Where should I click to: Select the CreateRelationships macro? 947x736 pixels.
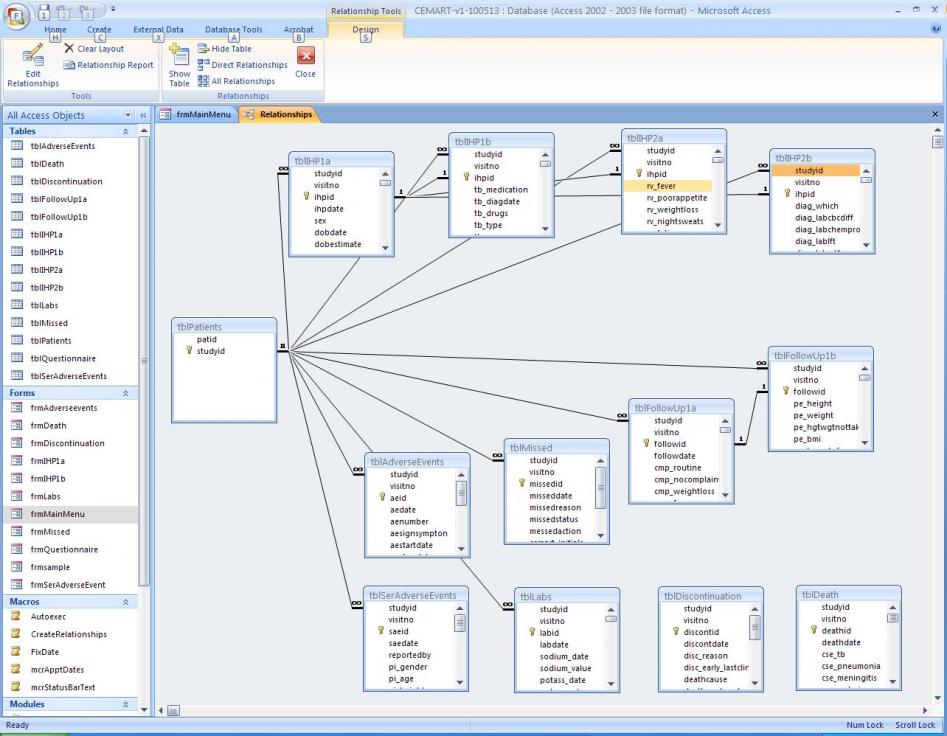point(71,634)
